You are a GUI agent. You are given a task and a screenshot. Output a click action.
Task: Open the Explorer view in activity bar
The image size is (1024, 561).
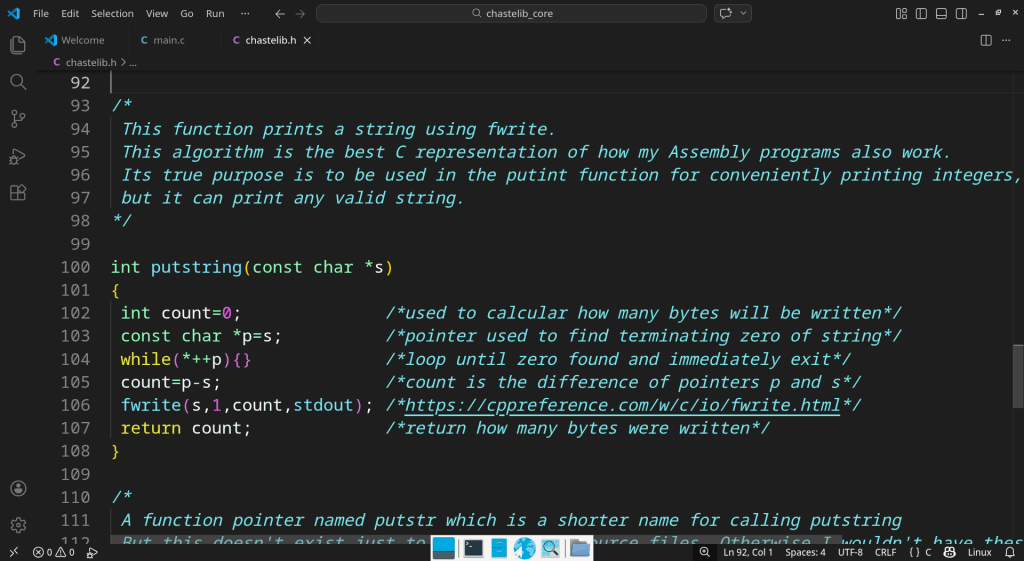[x=17, y=45]
